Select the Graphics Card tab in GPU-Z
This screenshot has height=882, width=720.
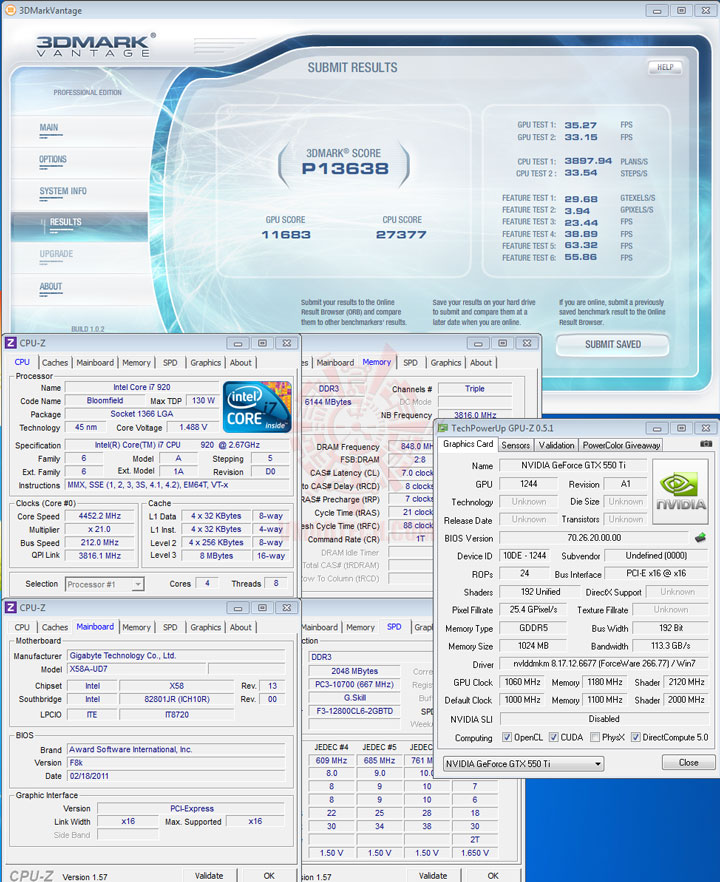[468, 444]
